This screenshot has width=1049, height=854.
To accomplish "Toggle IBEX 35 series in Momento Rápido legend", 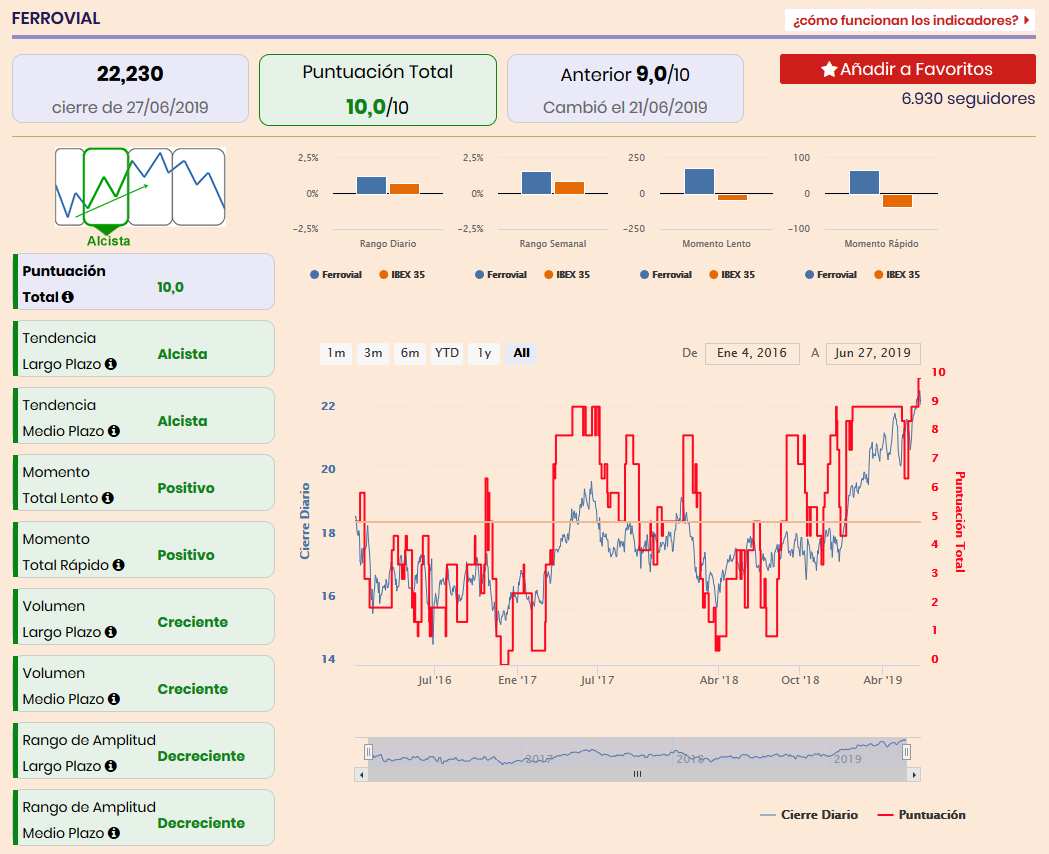I will 897,275.
